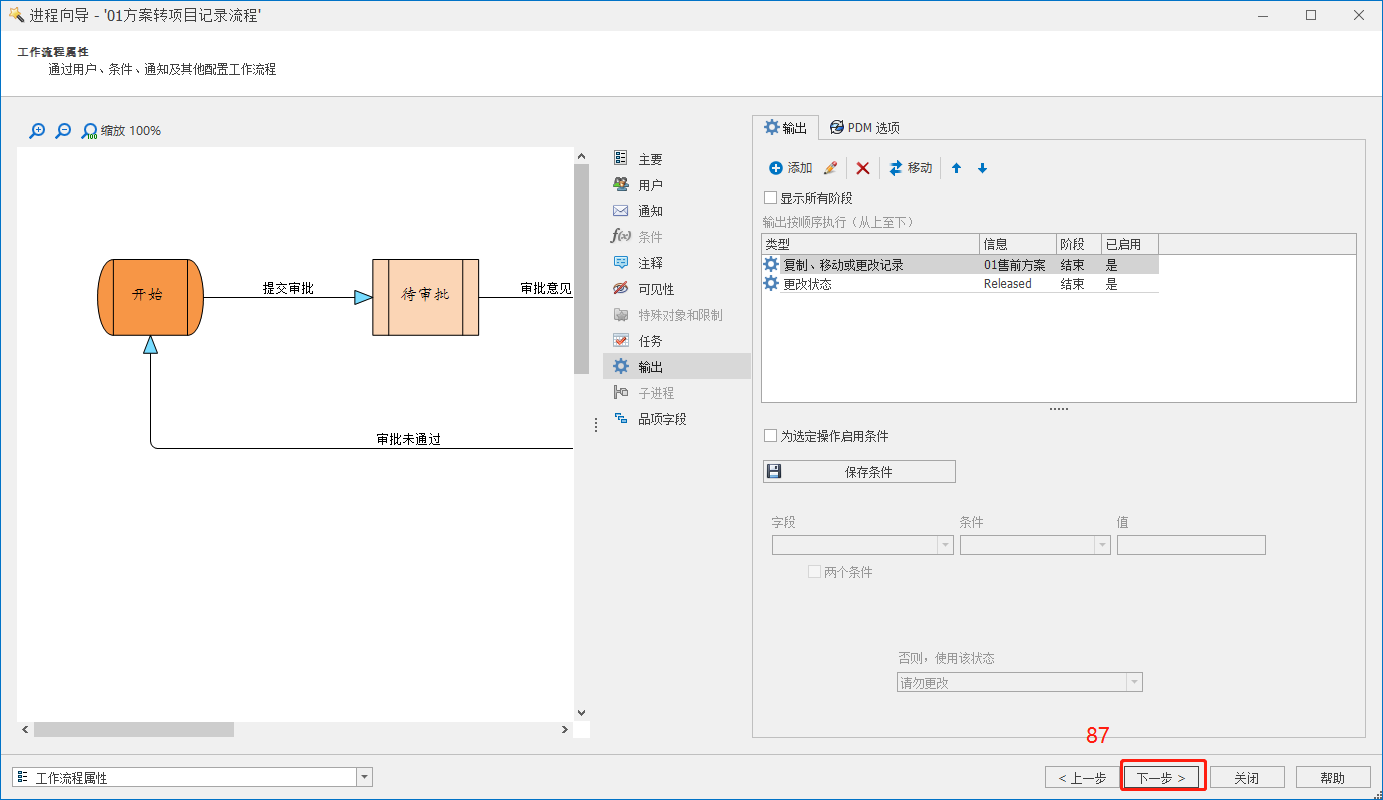This screenshot has height=800, width=1383.
Task: Toggle 为选定操作启用条件 checkbox
Action: (770, 436)
